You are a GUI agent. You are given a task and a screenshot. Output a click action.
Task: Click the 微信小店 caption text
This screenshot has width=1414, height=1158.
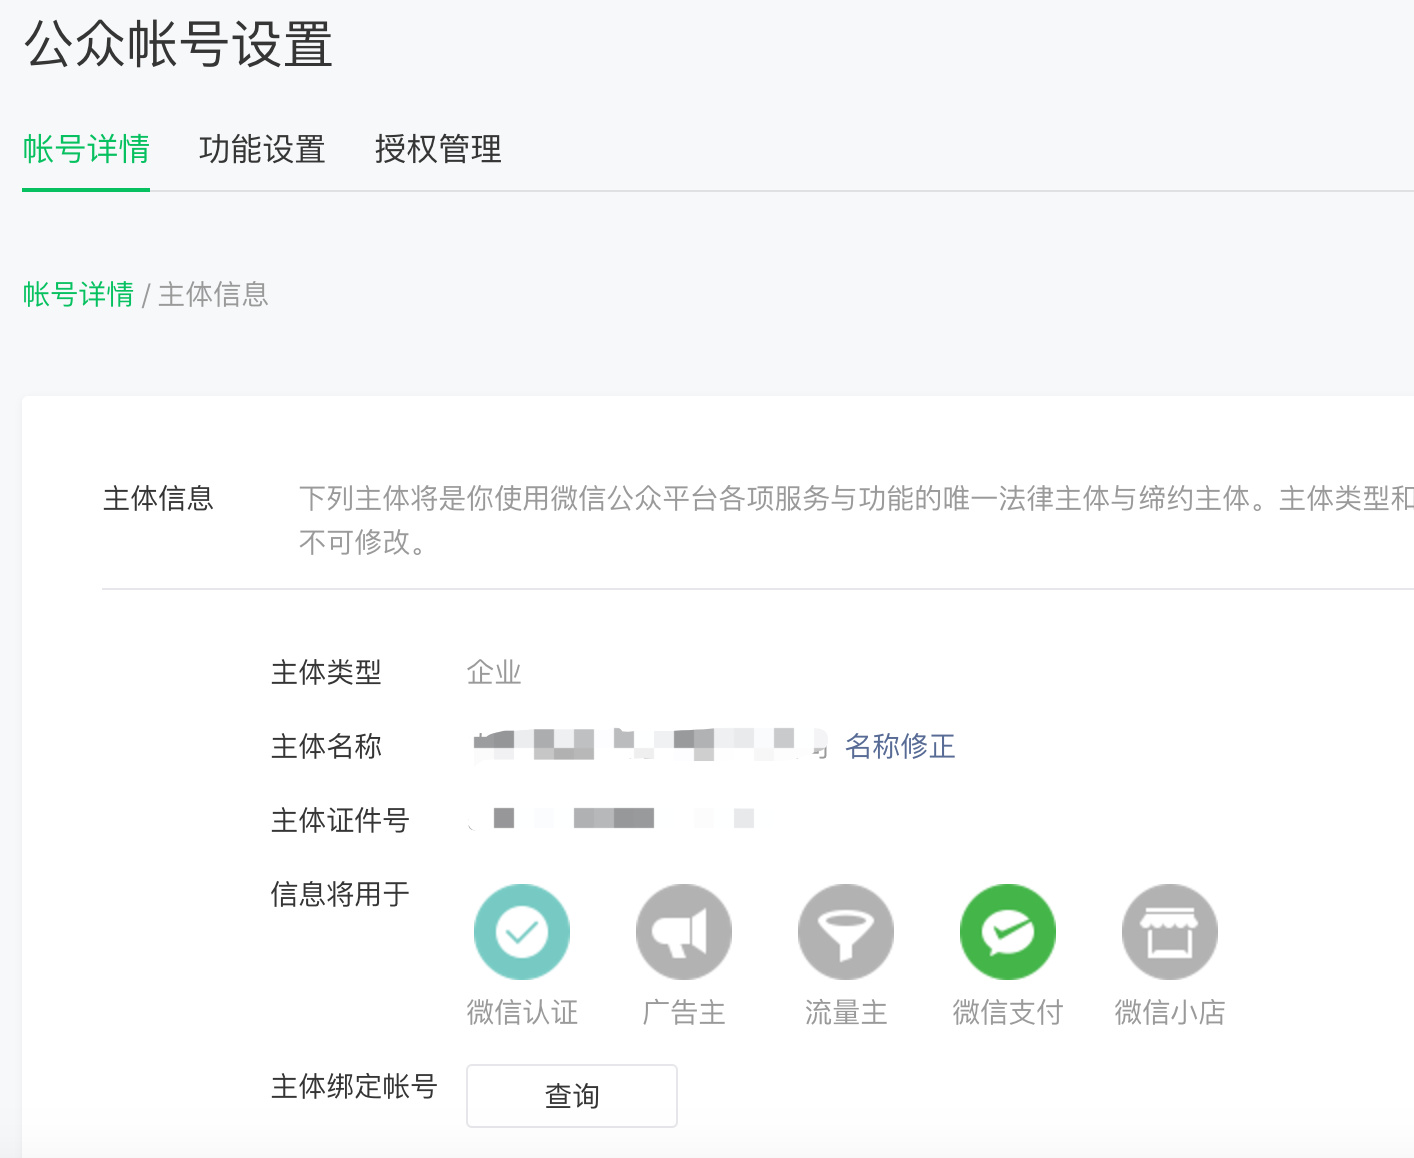pos(1170,1012)
